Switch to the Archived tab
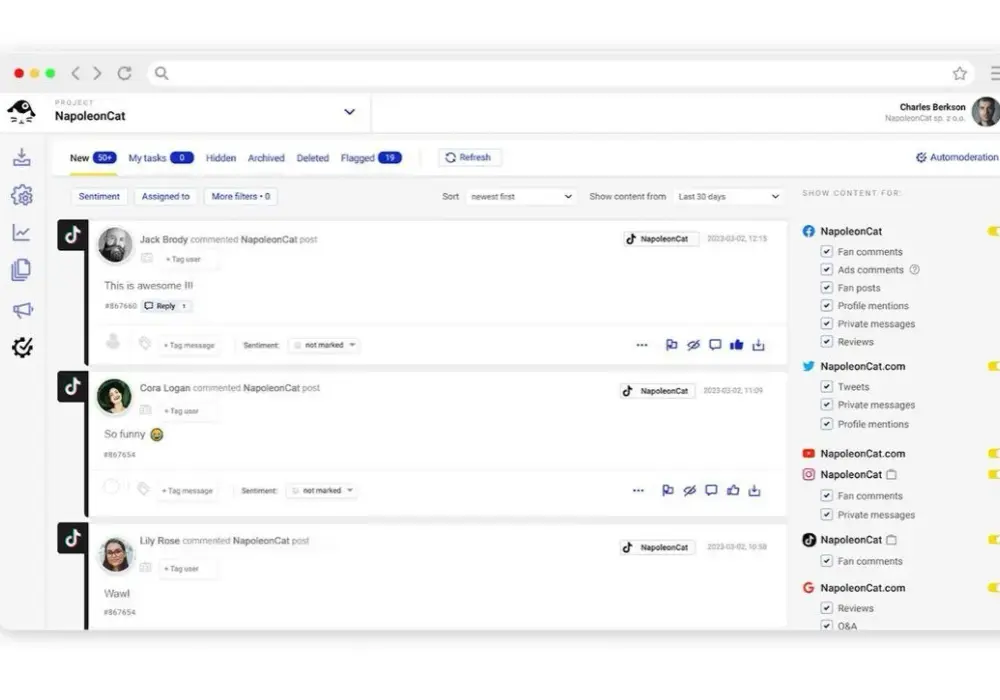The height and width of the screenshot is (700, 1000). click(x=266, y=158)
